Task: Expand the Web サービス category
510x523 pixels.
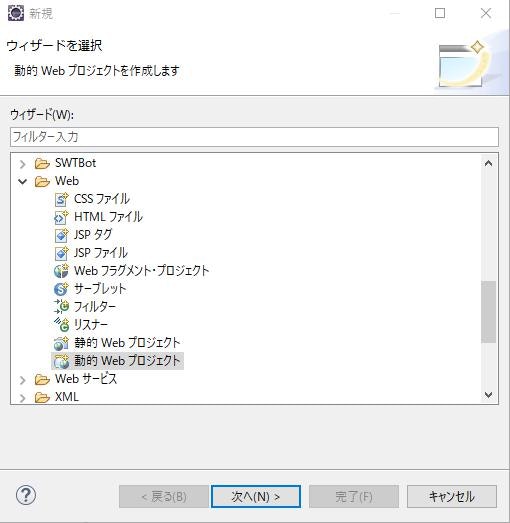Action: [23, 380]
